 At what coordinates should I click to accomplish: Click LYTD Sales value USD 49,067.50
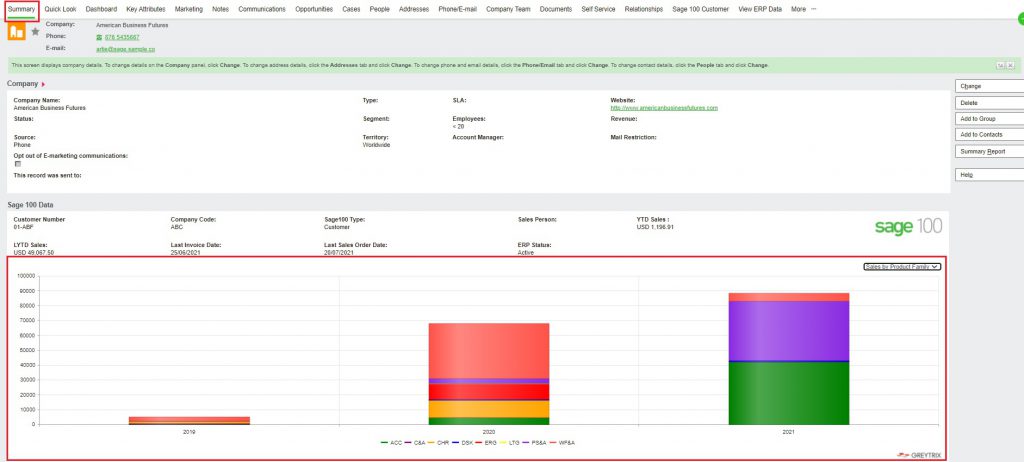pos(34,252)
